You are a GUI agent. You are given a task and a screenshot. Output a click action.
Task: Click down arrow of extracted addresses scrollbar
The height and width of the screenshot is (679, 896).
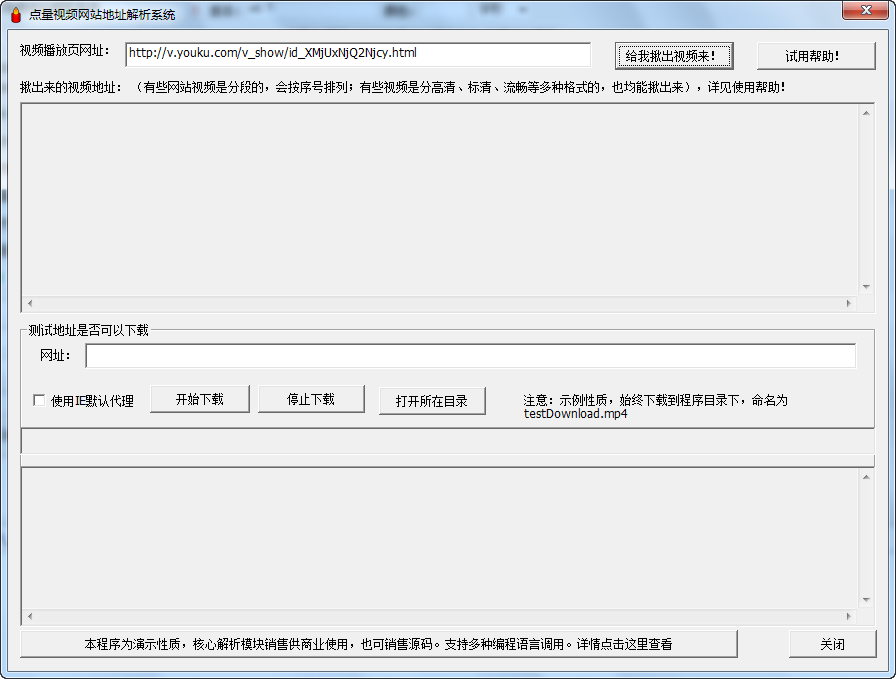(866, 286)
